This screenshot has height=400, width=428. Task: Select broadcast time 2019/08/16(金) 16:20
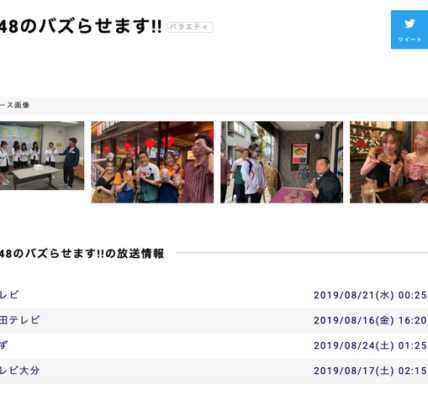[x=370, y=320]
